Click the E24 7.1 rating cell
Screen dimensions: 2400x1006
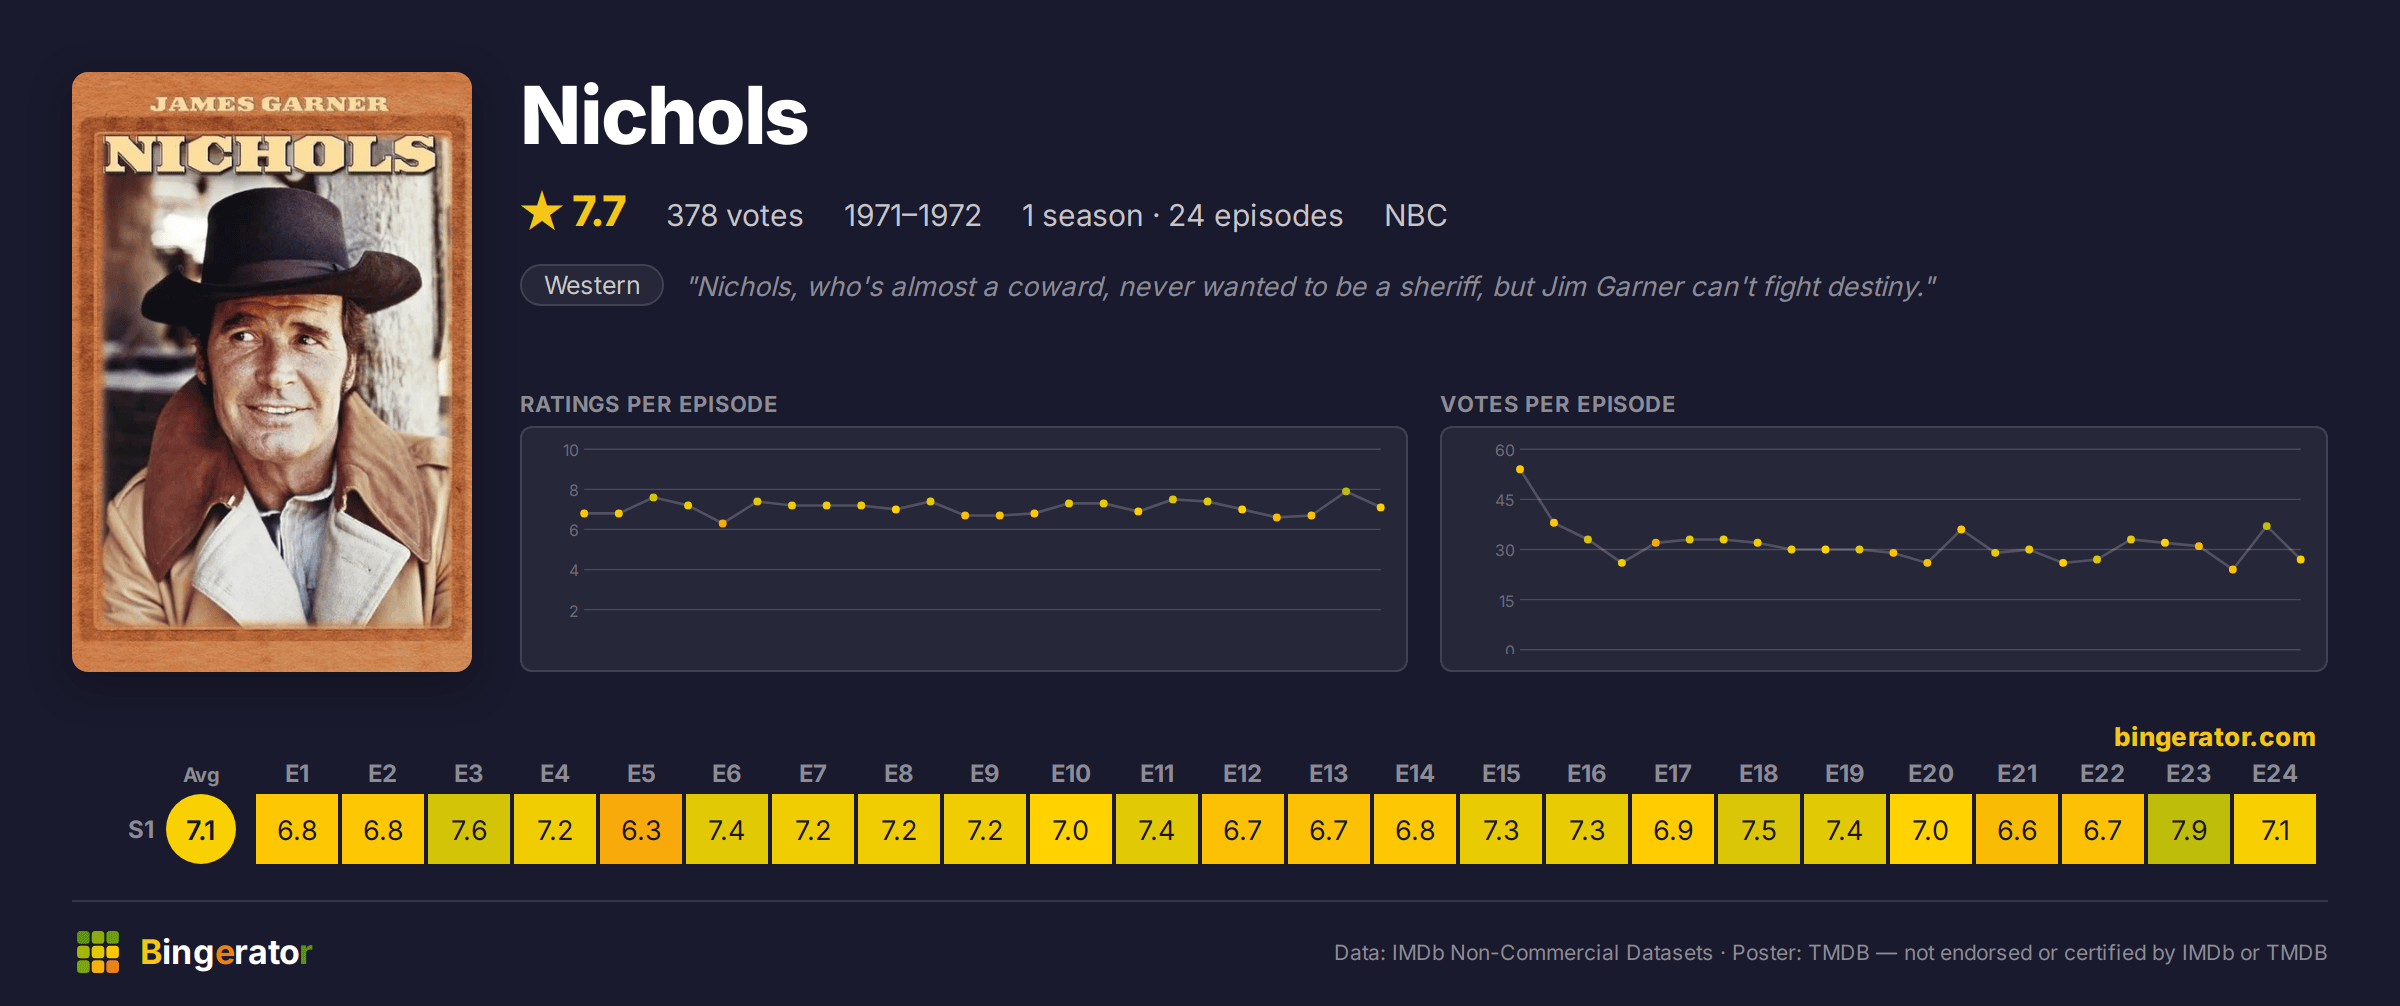pos(2275,829)
